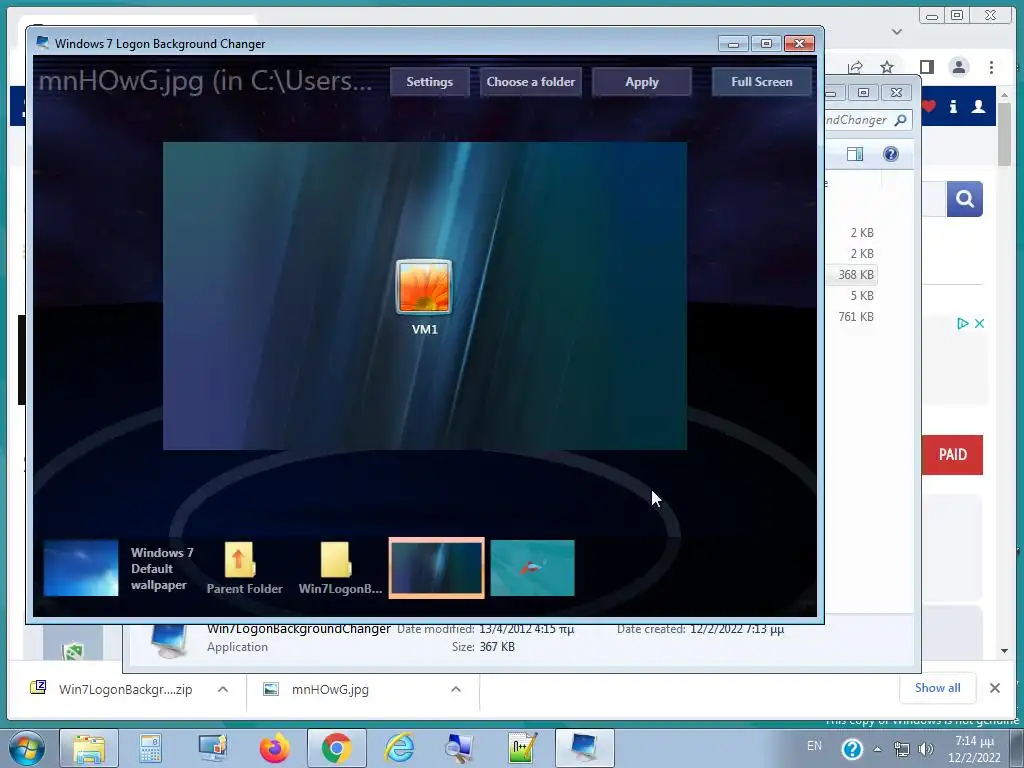Viewport: 1024px width, 768px height.
Task: Open File Explorer from the taskbar
Action: (89, 748)
